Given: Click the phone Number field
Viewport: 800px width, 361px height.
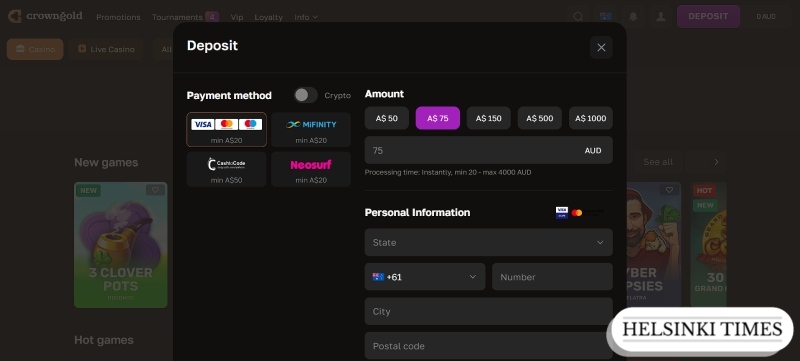Looking at the screenshot, I should [x=553, y=277].
